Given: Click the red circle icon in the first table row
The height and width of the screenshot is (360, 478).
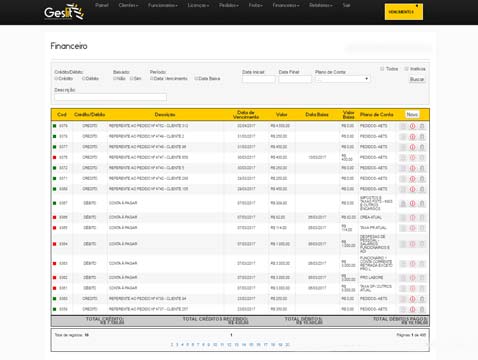Looking at the screenshot, I should coord(412,126).
